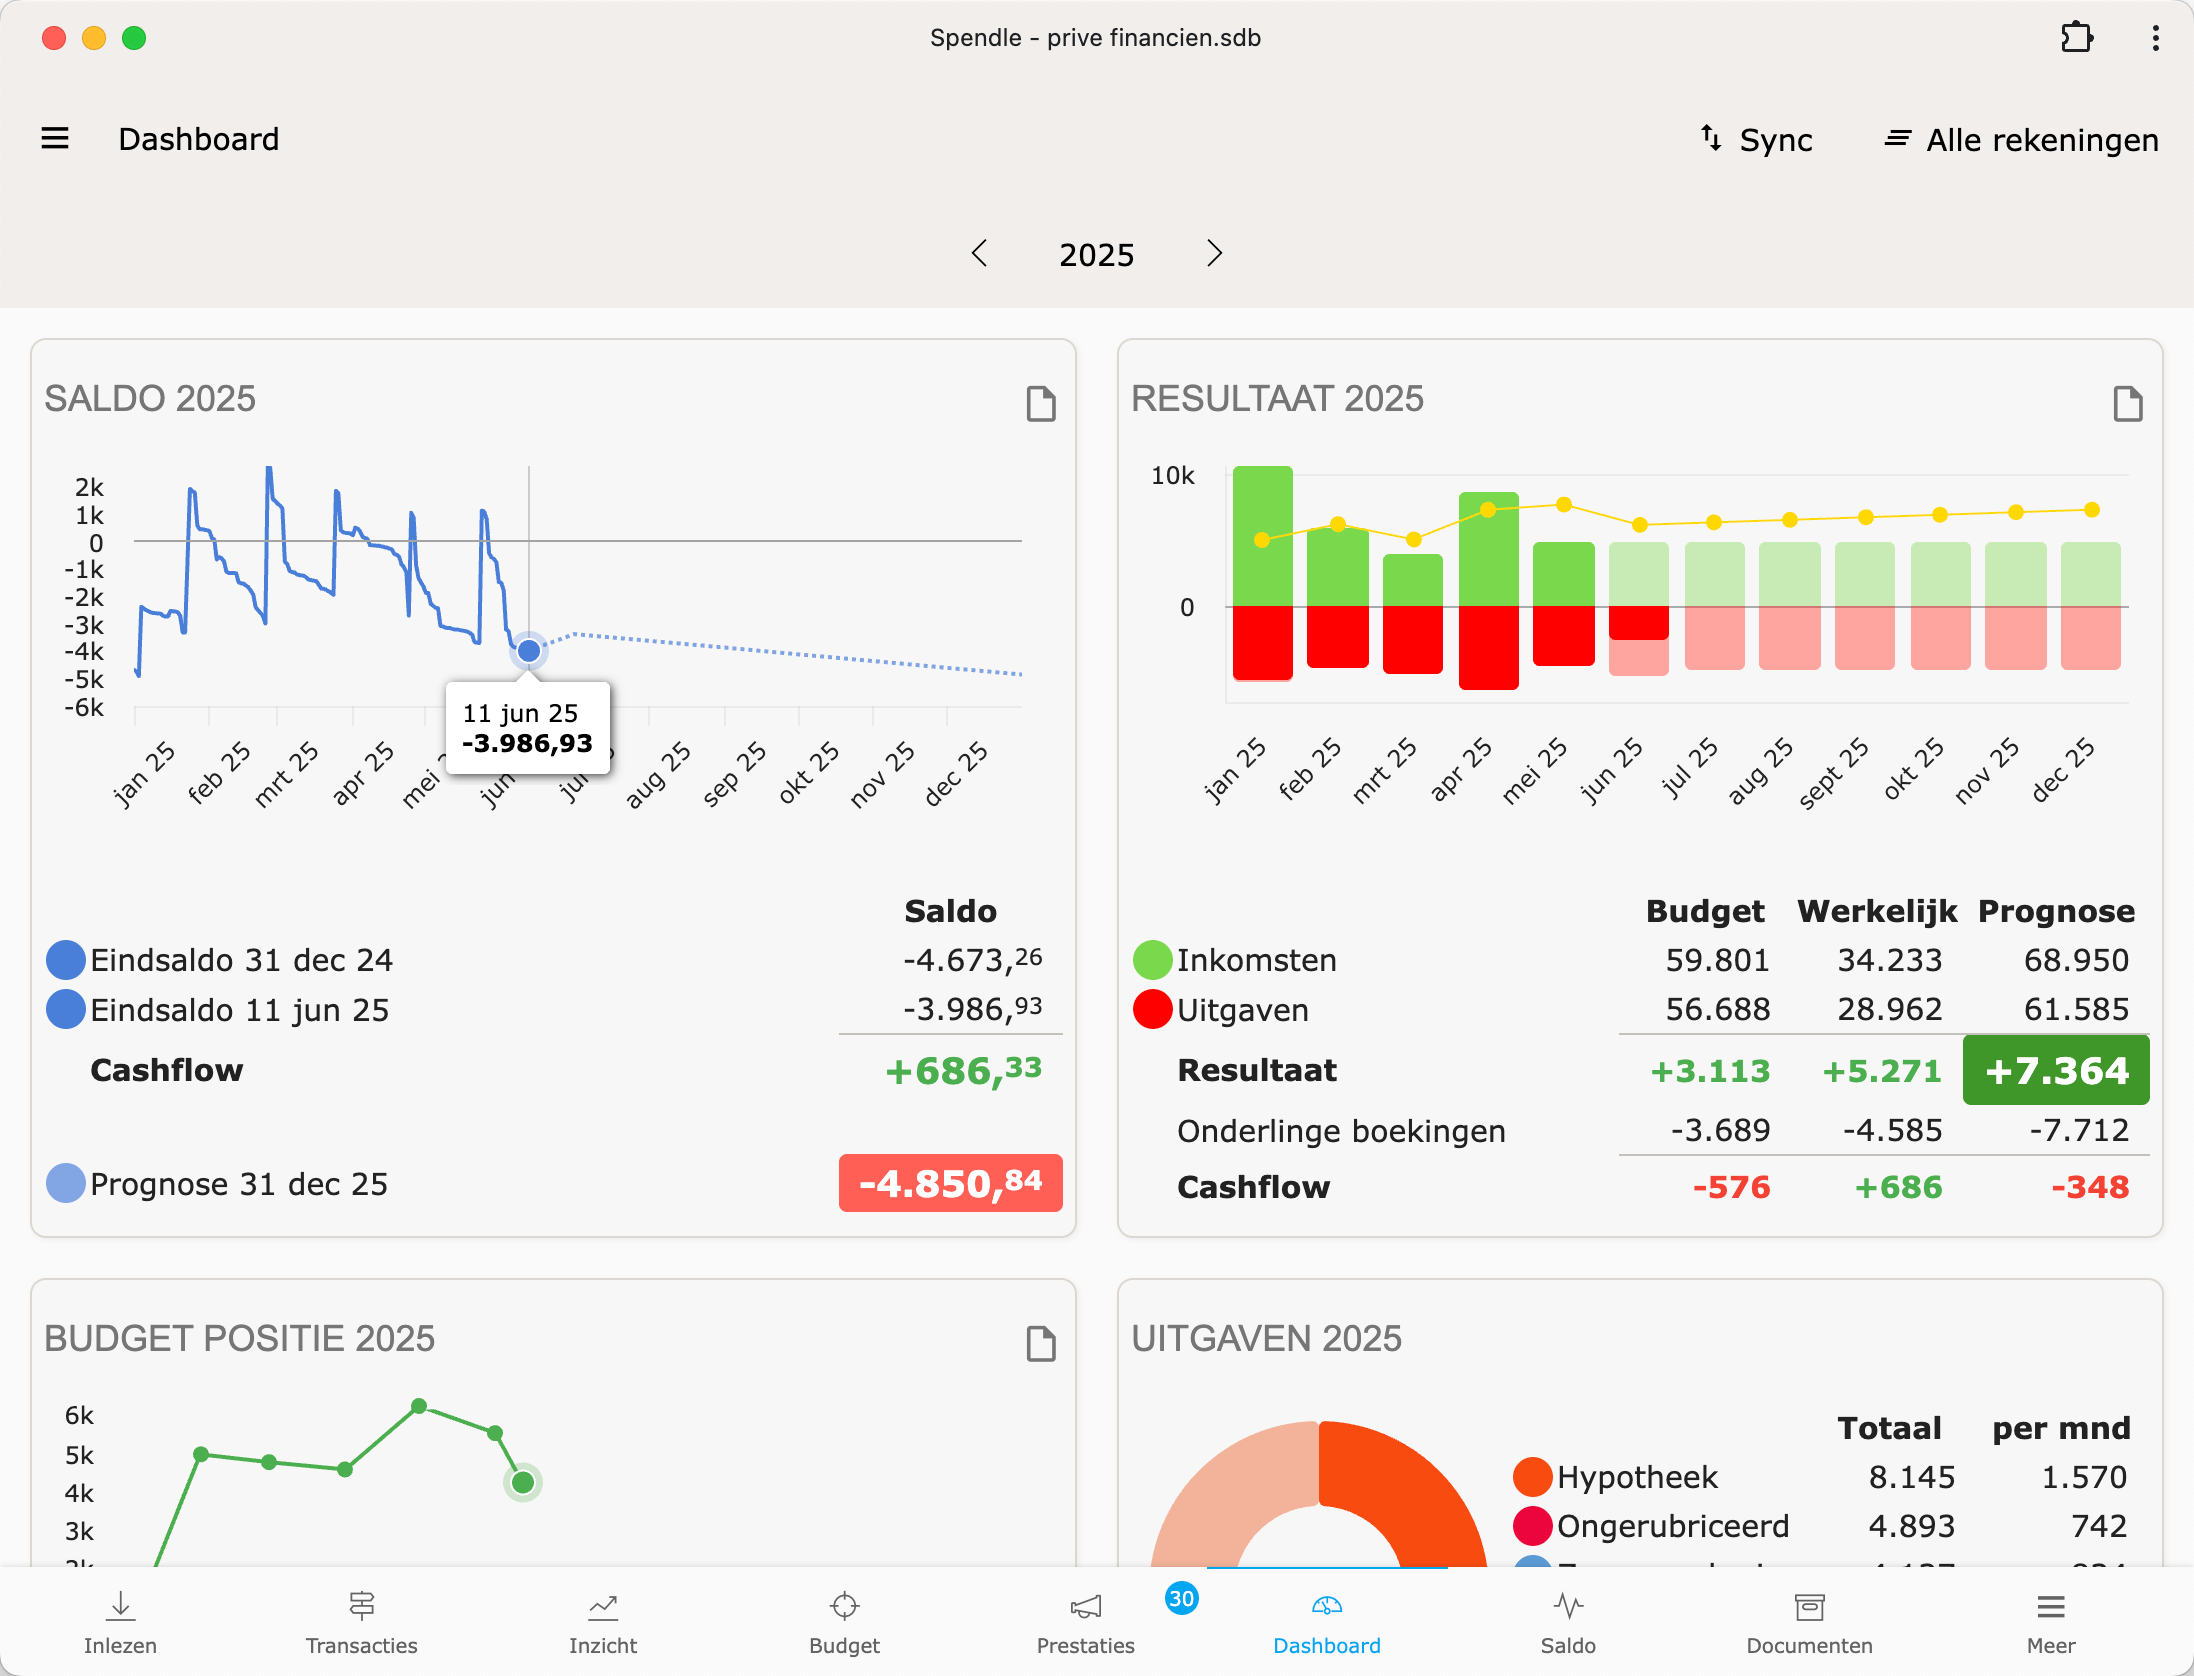Open the Prestaties tab with badge 30

[x=1086, y=1622]
